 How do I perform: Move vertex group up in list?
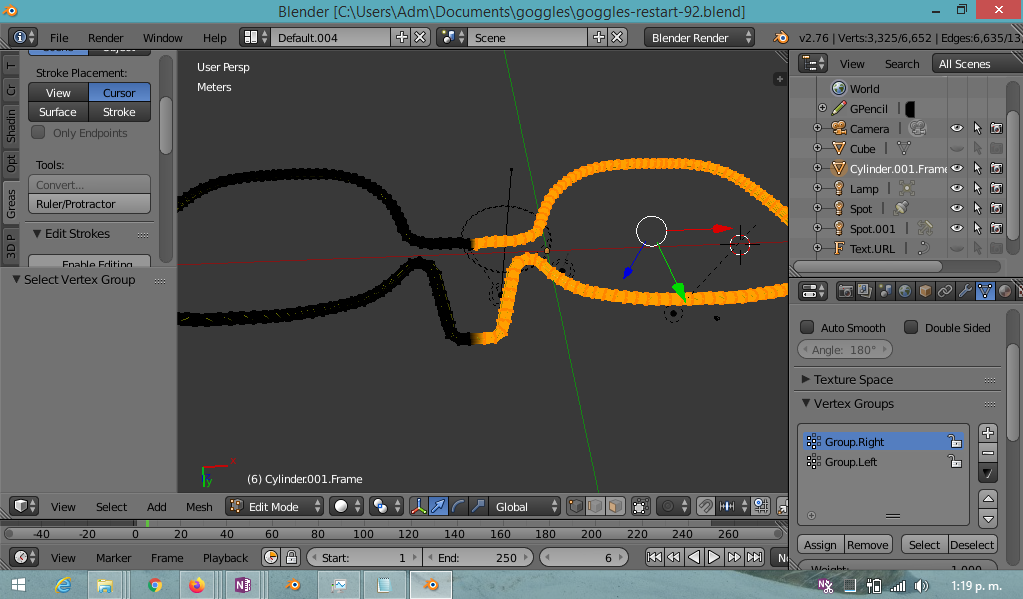pos(988,499)
